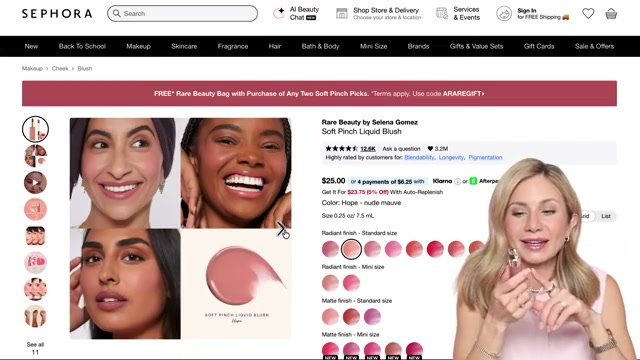Open the Hair menu

click(275, 46)
